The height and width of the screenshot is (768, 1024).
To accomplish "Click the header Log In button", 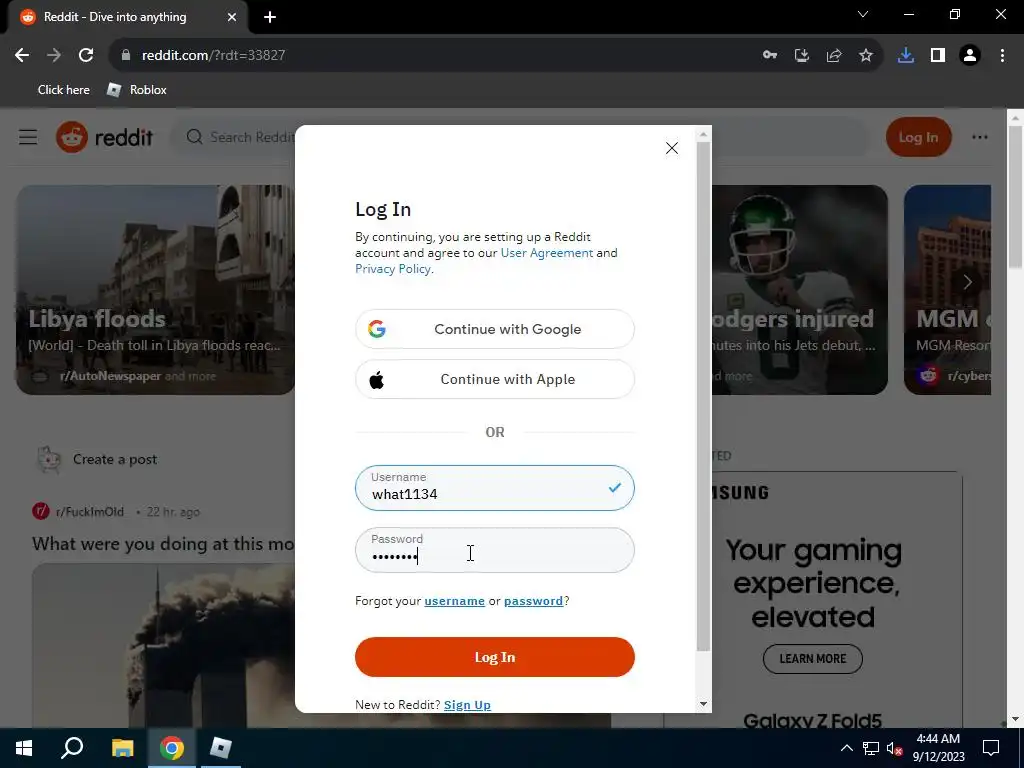I will (918, 137).
